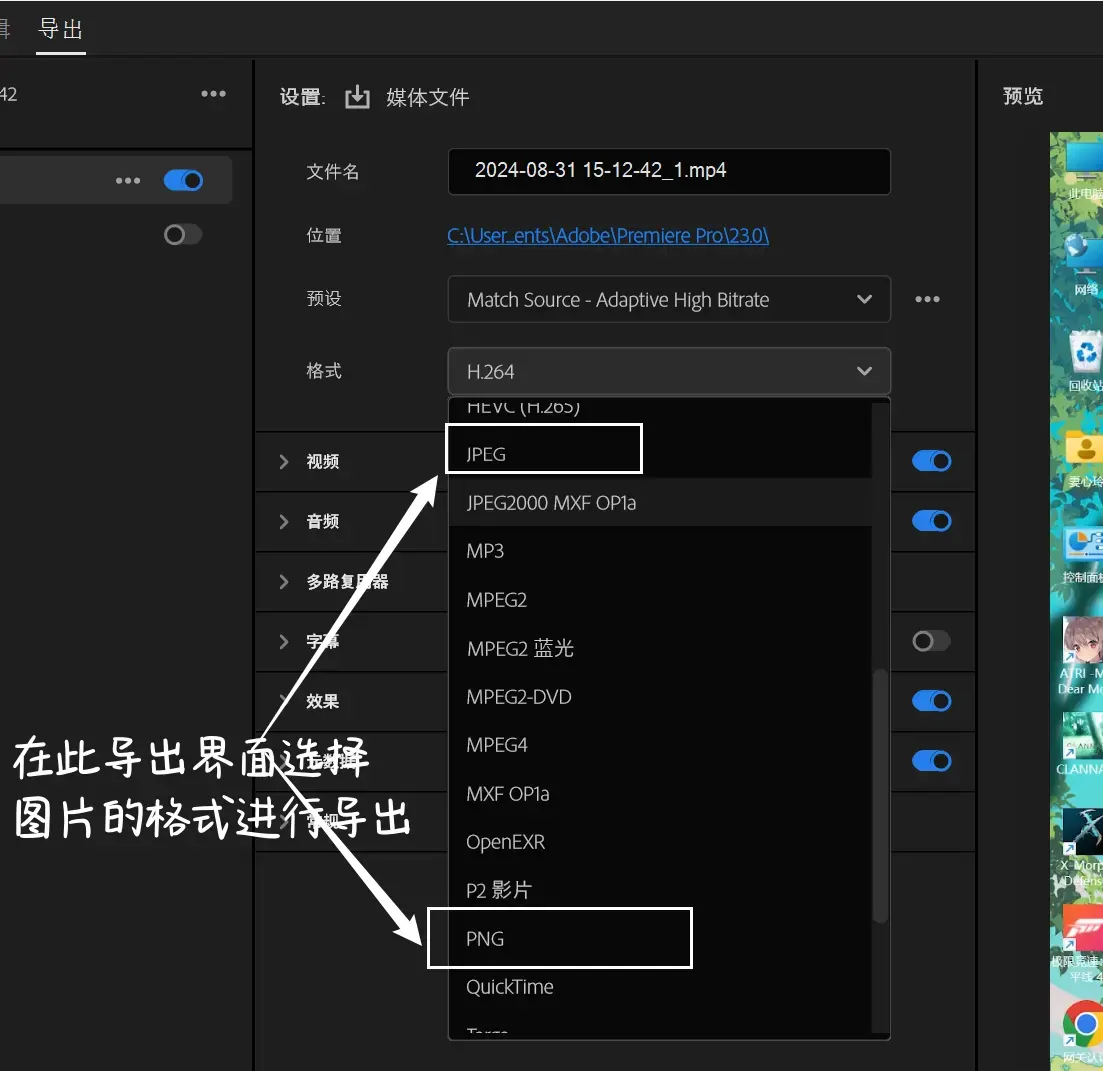This screenshot has height=1071, width=1103.
Task: Switch off the Effects section toggle
Action: [931, 700]
